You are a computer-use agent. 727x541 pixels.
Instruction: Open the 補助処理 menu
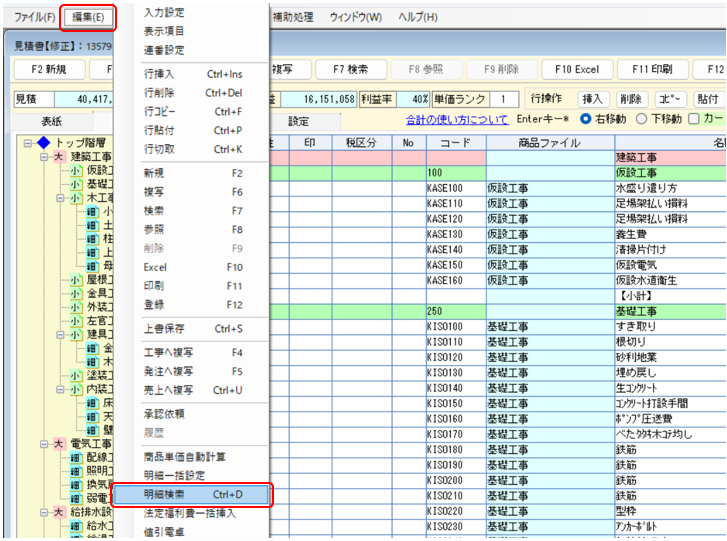coord(293,18)
